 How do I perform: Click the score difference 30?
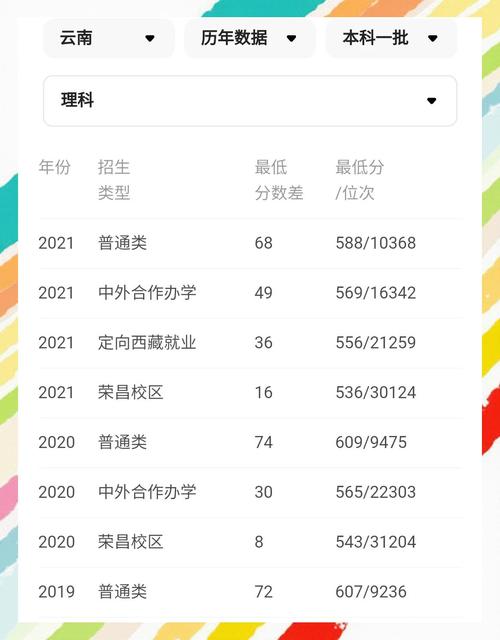(264, 492)
